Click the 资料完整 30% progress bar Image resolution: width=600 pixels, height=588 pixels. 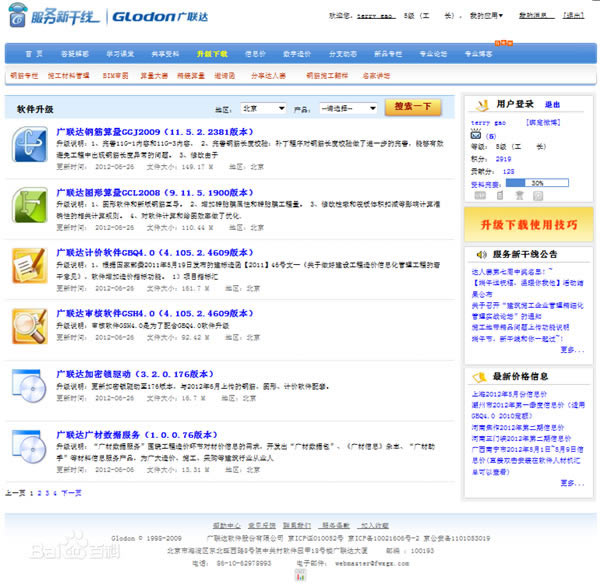pyautogui.click(x=537, y=183)
